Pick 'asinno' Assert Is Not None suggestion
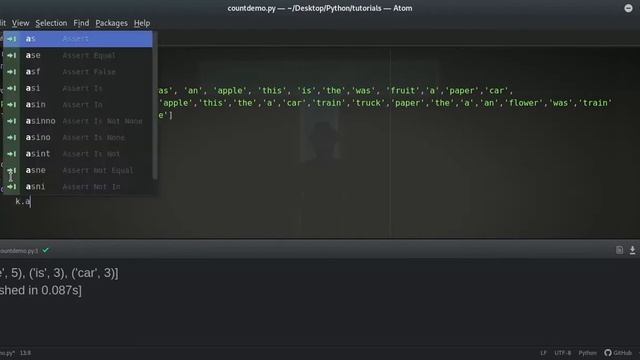The image size is (640, 360). click(x=78, y=121)
